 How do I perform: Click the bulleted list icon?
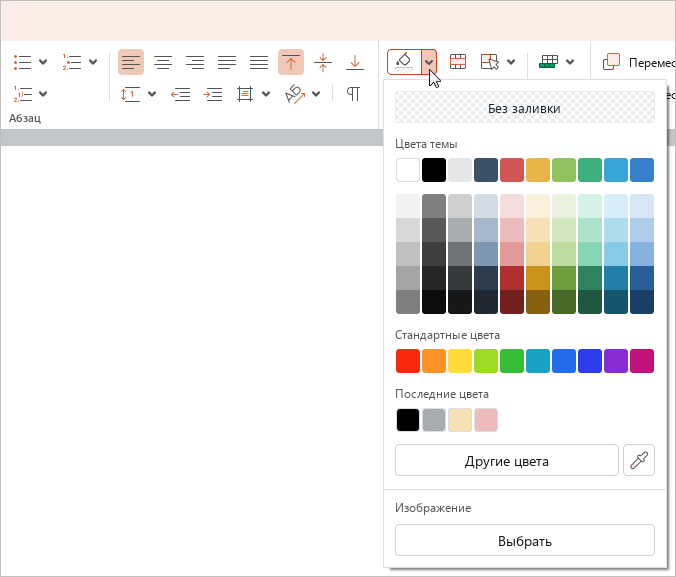[x=22, y=62]
